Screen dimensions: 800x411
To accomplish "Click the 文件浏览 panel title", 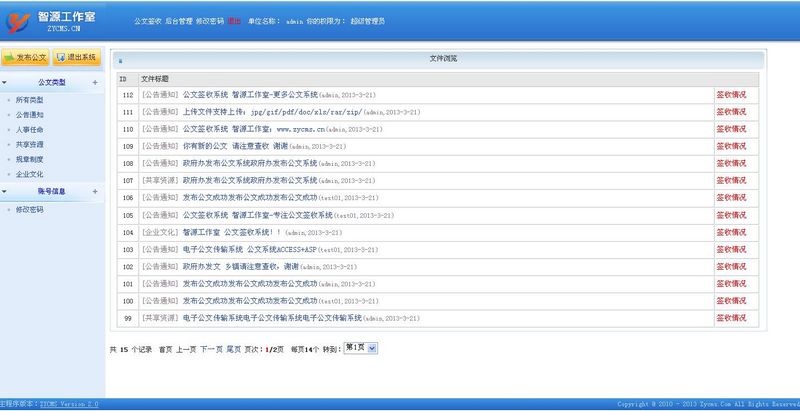I will [443, 59].
